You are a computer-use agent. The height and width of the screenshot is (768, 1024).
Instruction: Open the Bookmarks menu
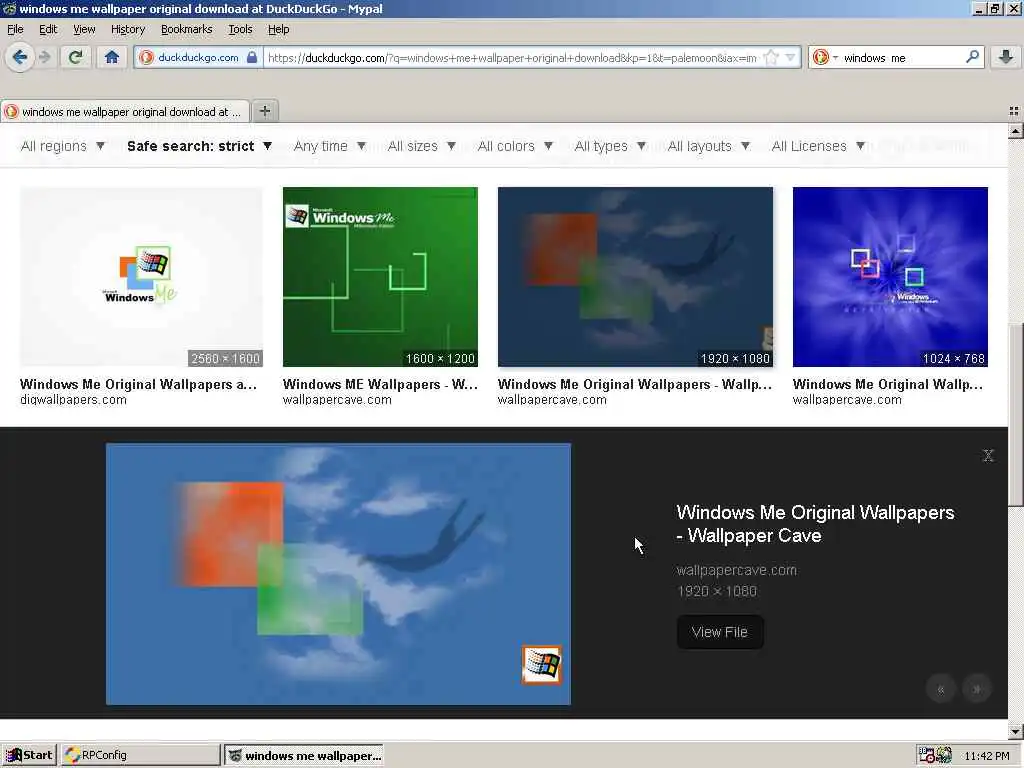point(187,29)
